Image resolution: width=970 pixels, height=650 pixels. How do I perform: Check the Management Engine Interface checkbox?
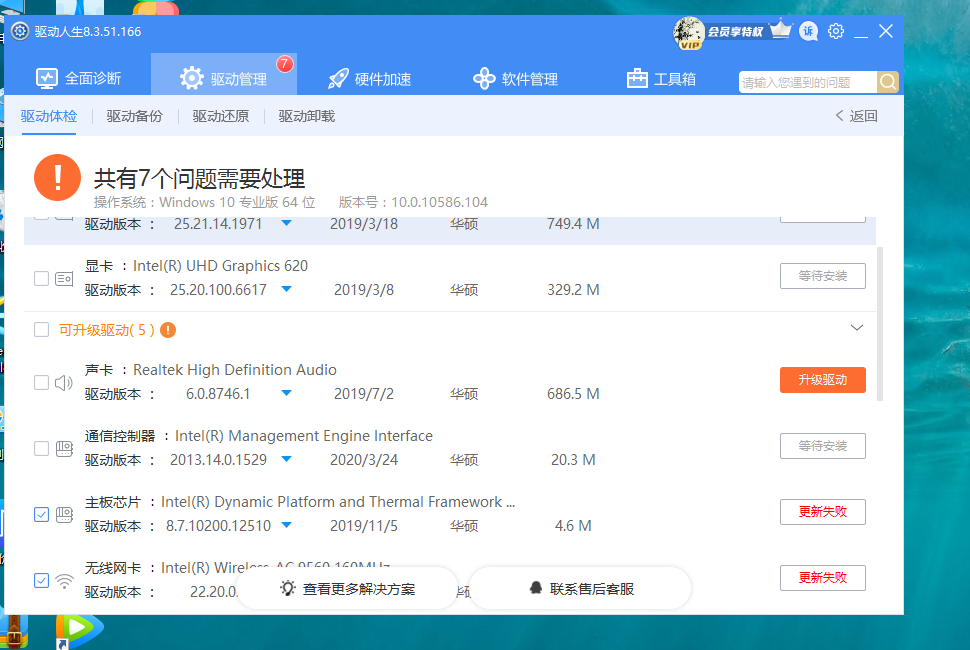(x=41, y=448)
